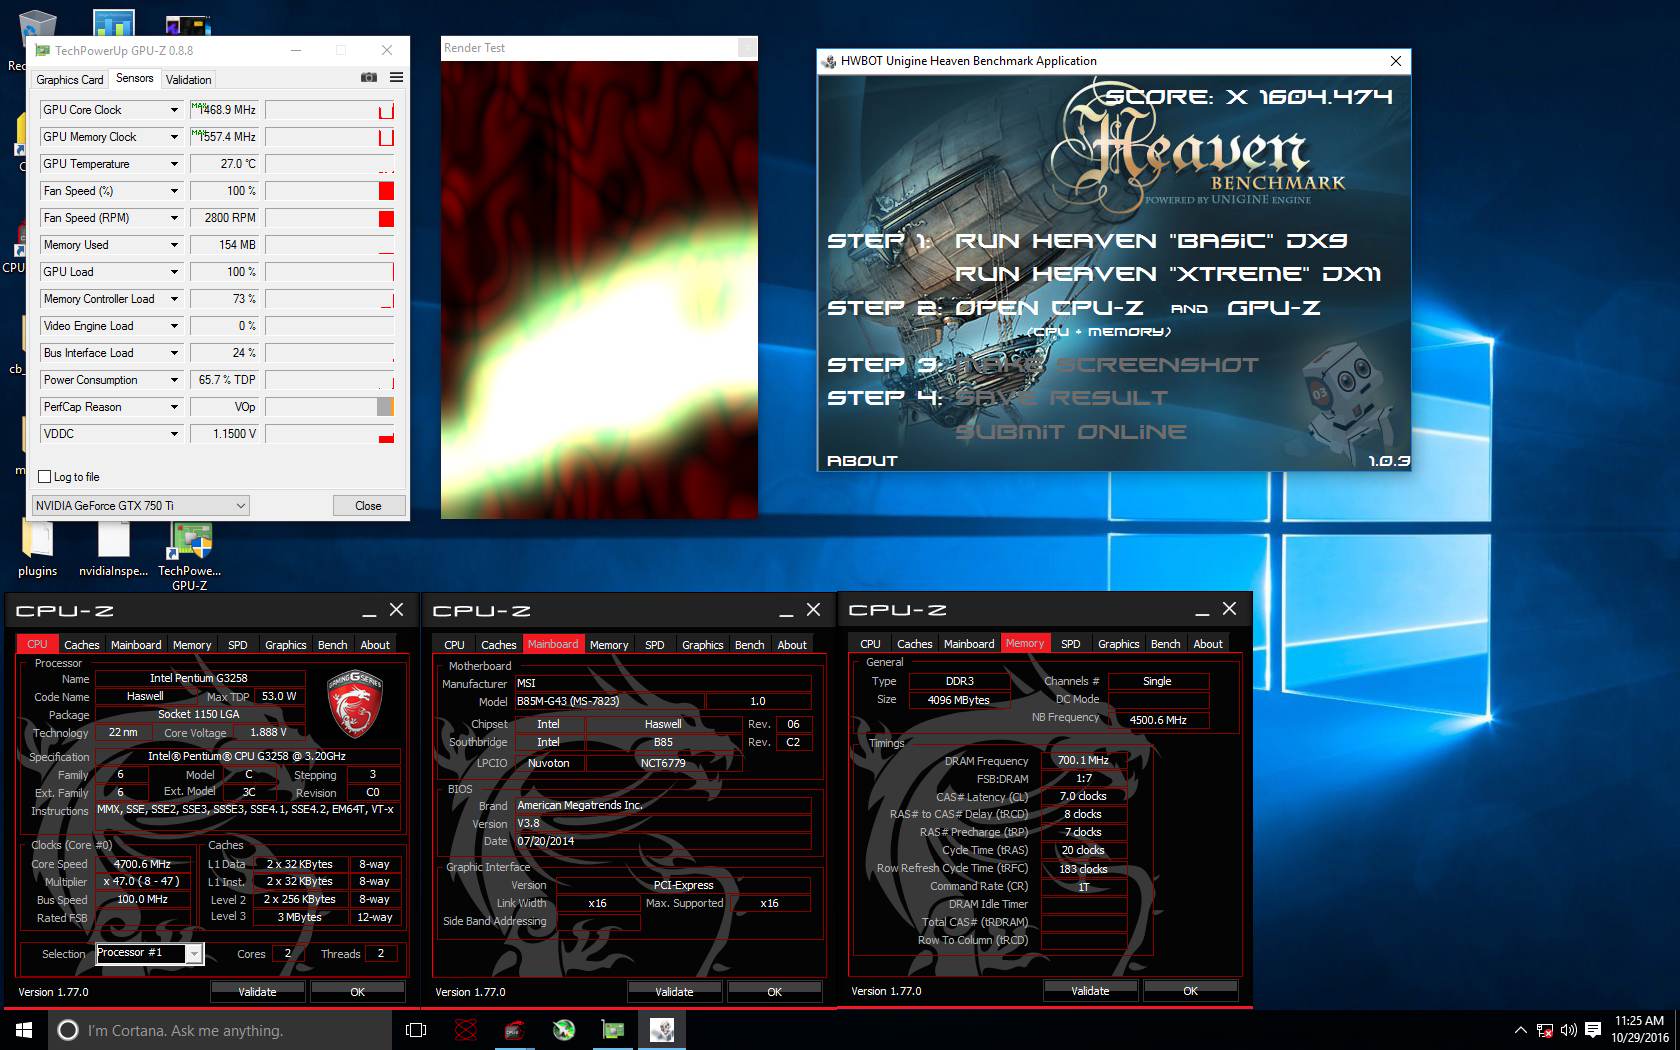The image size is (1680, 1050).
Task: Click GPU-Z link in Heaven step 2
Action: [x=1273, y=308]
